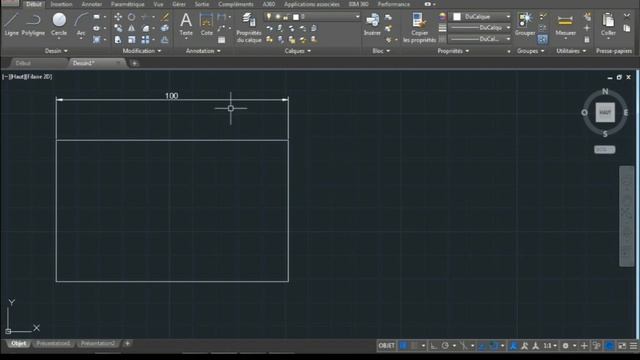
Task: Toggle ortho mode in status bar
Action: [x=434, y=346]
